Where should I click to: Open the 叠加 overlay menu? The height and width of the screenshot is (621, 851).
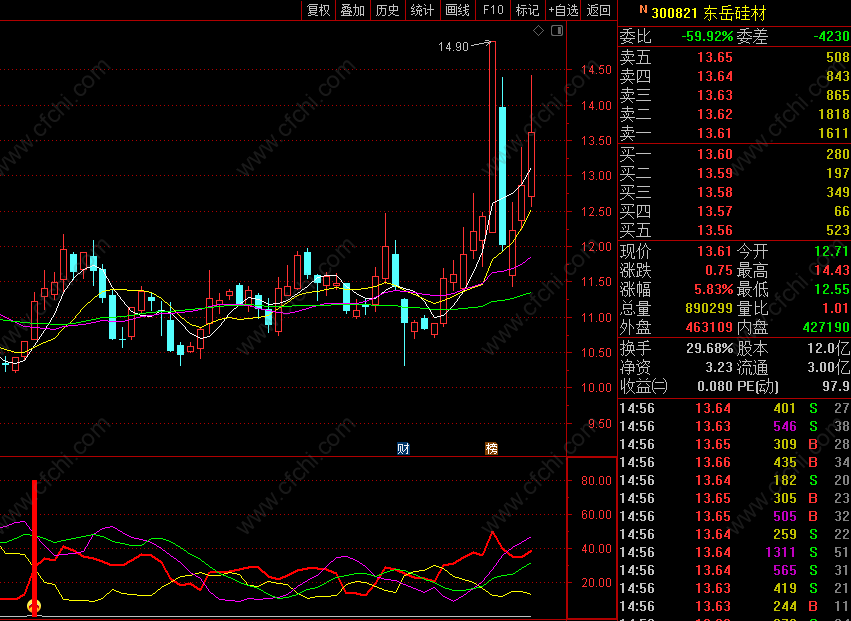353,10
